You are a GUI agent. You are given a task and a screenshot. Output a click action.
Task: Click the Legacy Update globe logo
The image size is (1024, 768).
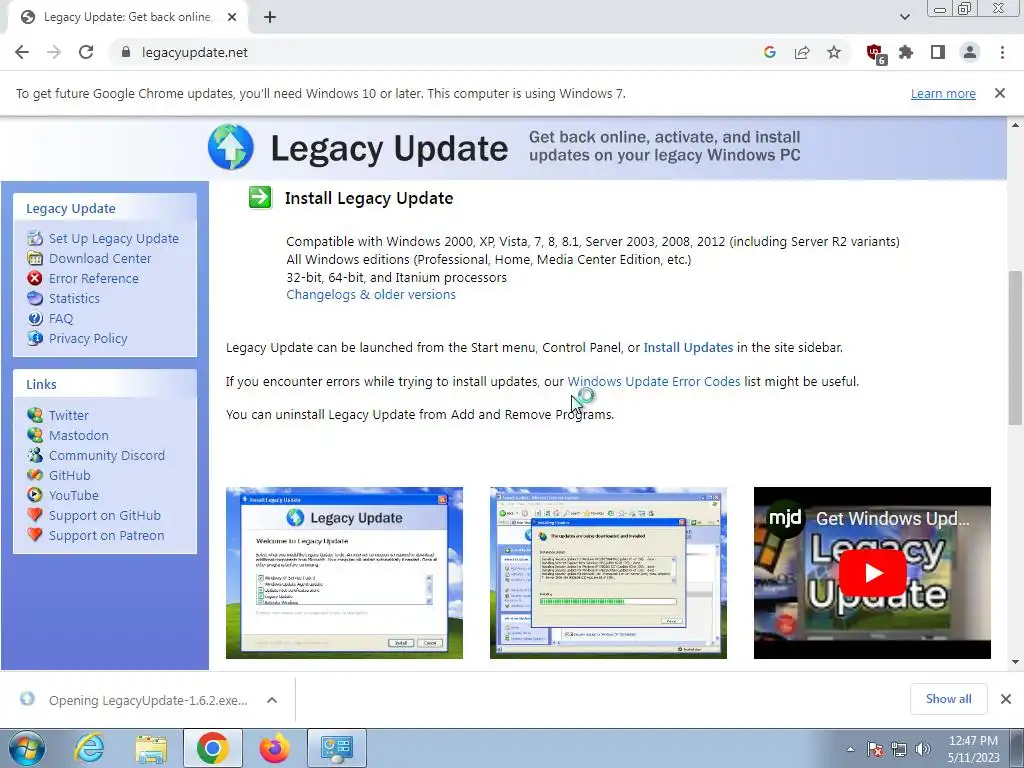[231, 147]
